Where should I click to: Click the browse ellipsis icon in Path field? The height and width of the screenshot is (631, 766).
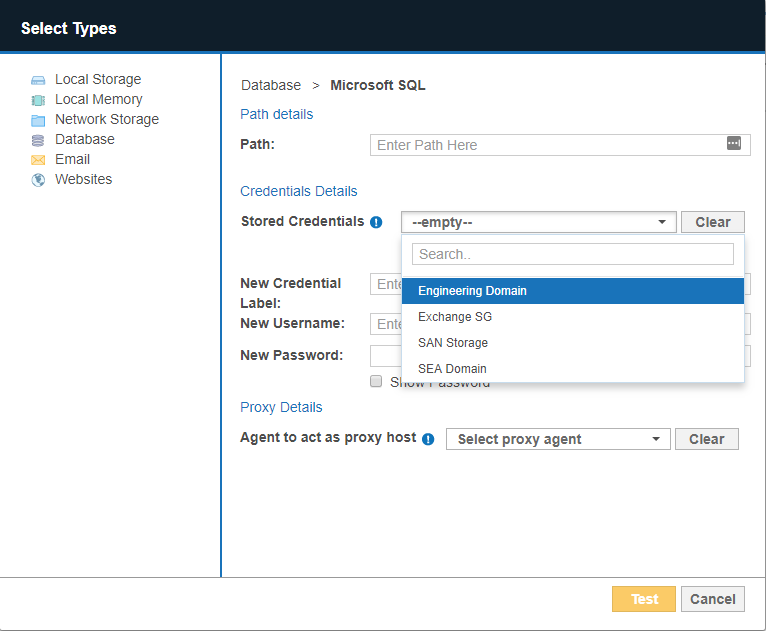point(734,144)
